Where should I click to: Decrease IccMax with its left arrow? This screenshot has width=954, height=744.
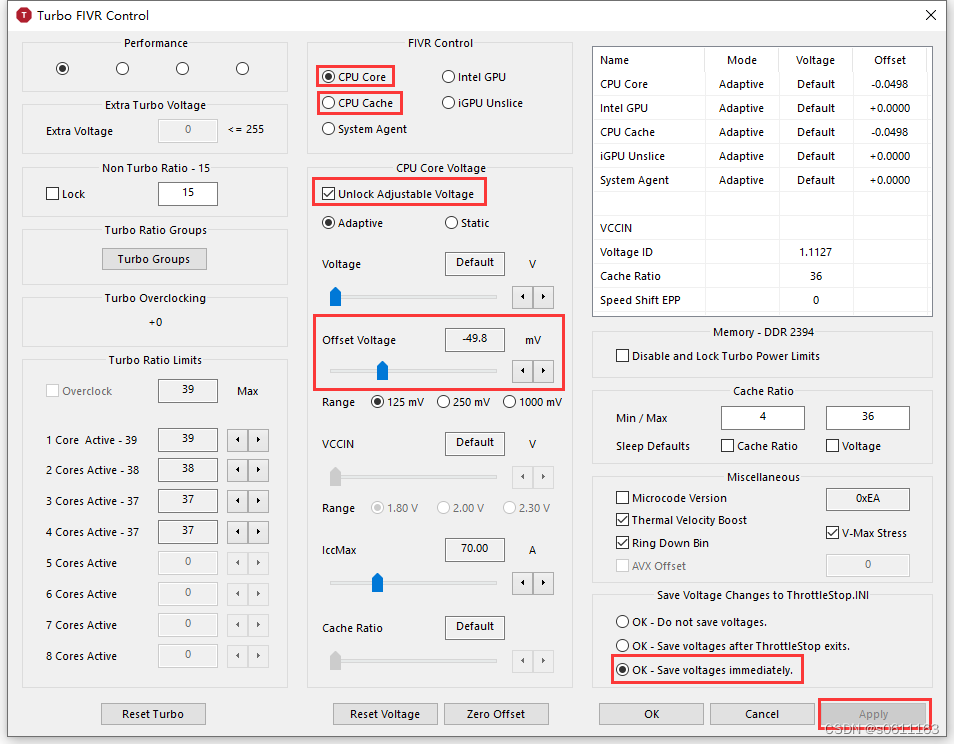pyautogui.click(x=523, y=583)
